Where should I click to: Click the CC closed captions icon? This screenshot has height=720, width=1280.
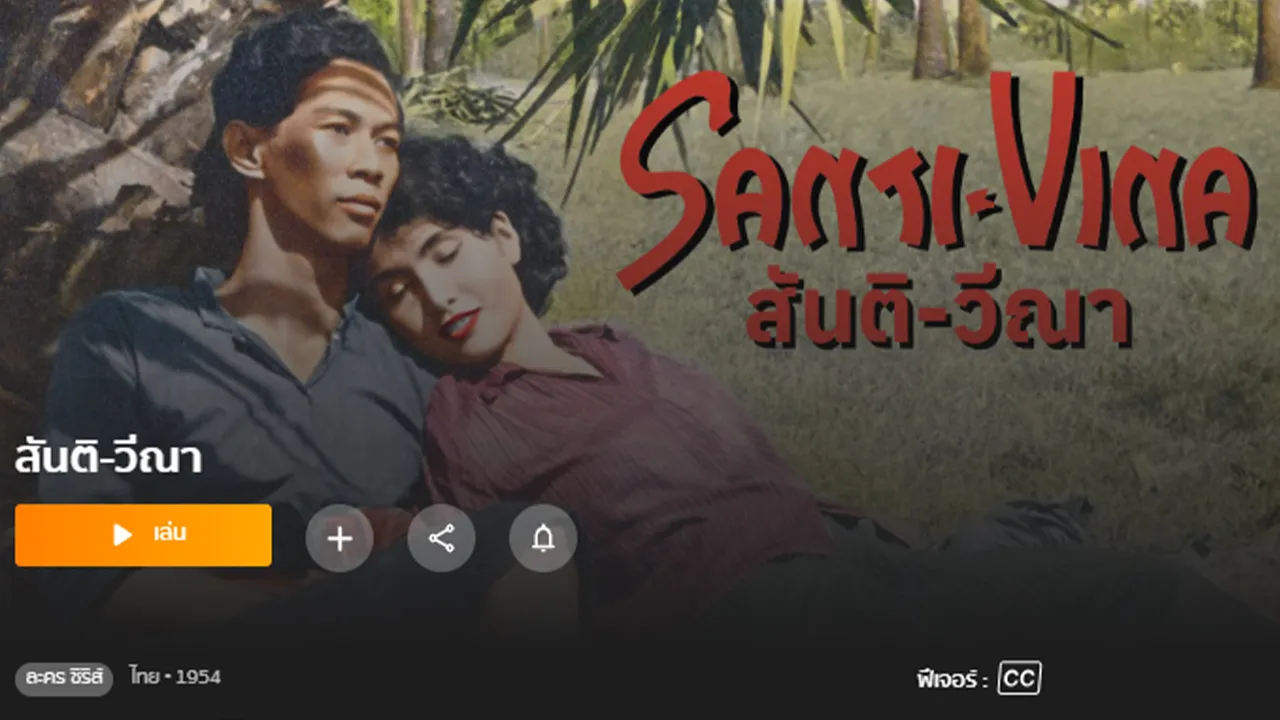pos(1019,679)
